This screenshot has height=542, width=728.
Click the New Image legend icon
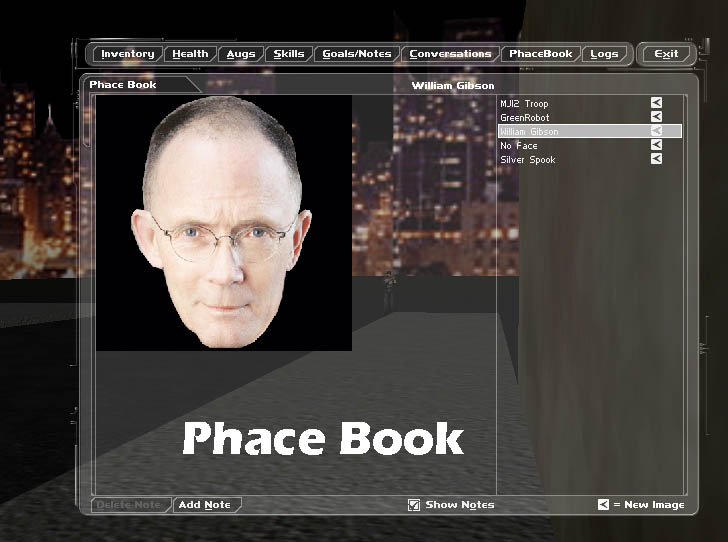point(603,505)
